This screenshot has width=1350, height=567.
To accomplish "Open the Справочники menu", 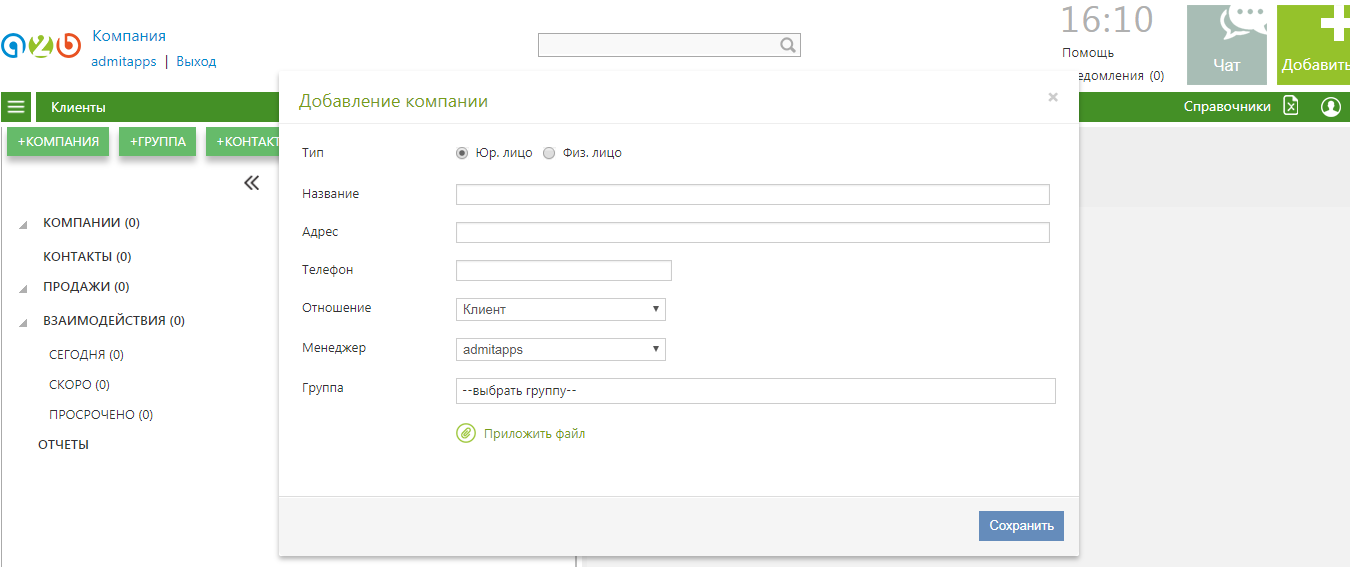I will (1227, 106).
